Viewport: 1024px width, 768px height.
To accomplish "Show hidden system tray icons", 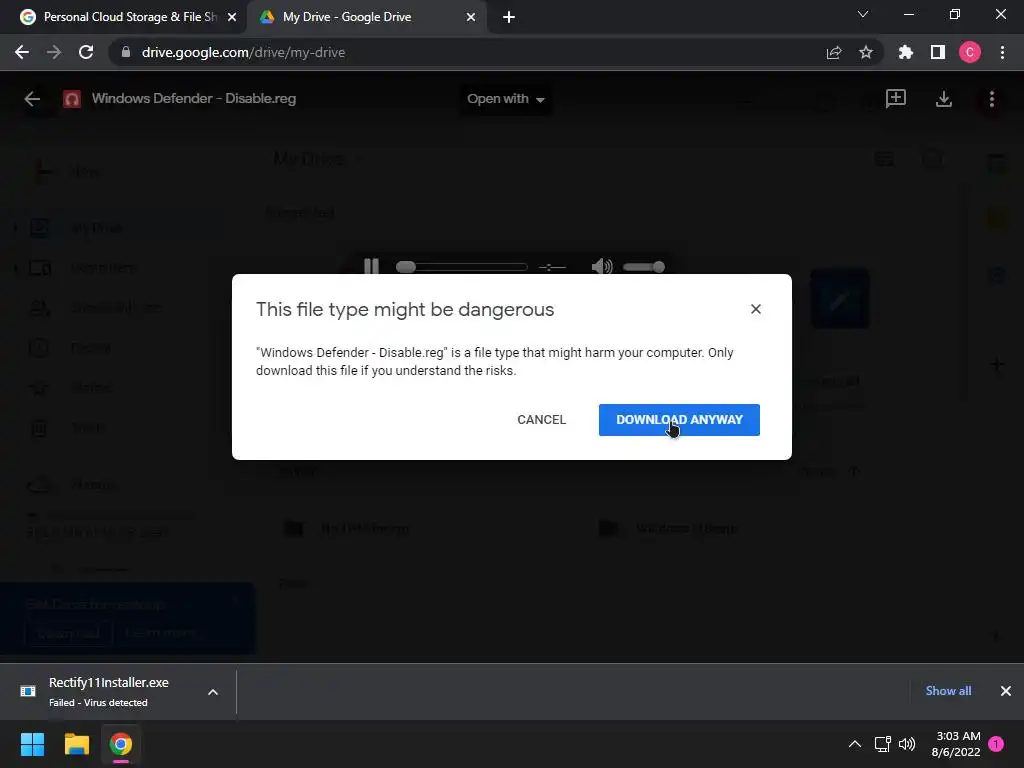I will 855,744.
